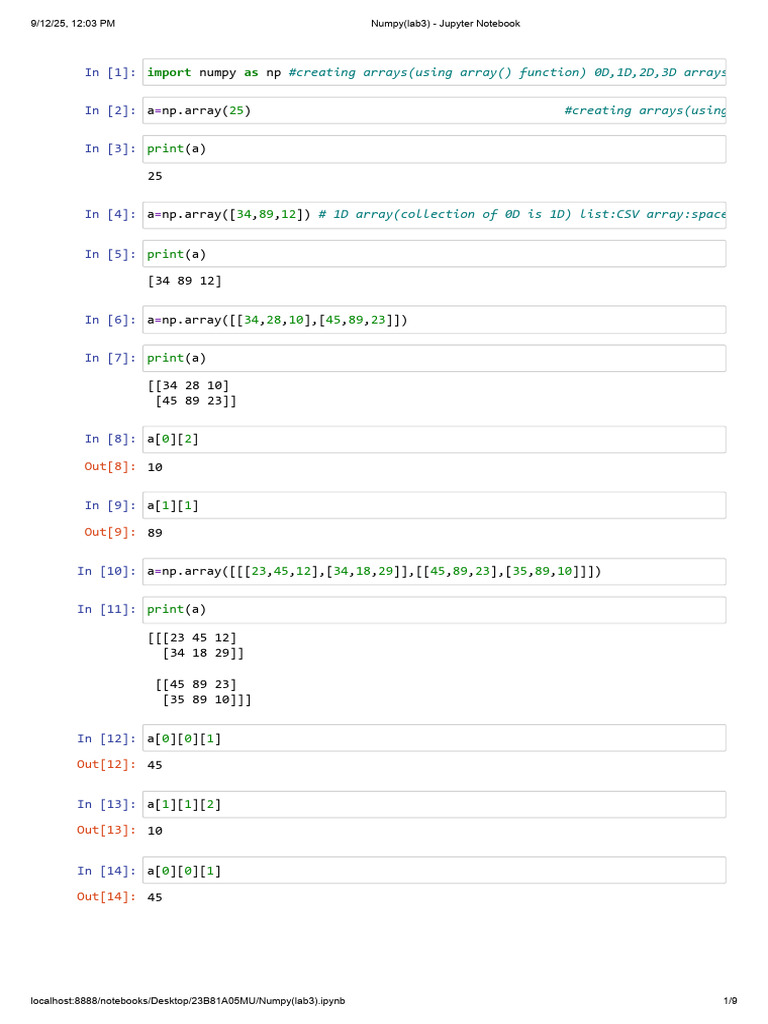This screenshot has height=1024, width=768.
Task: Click the Out[12]: prompt label
Action: click(106, 764)
